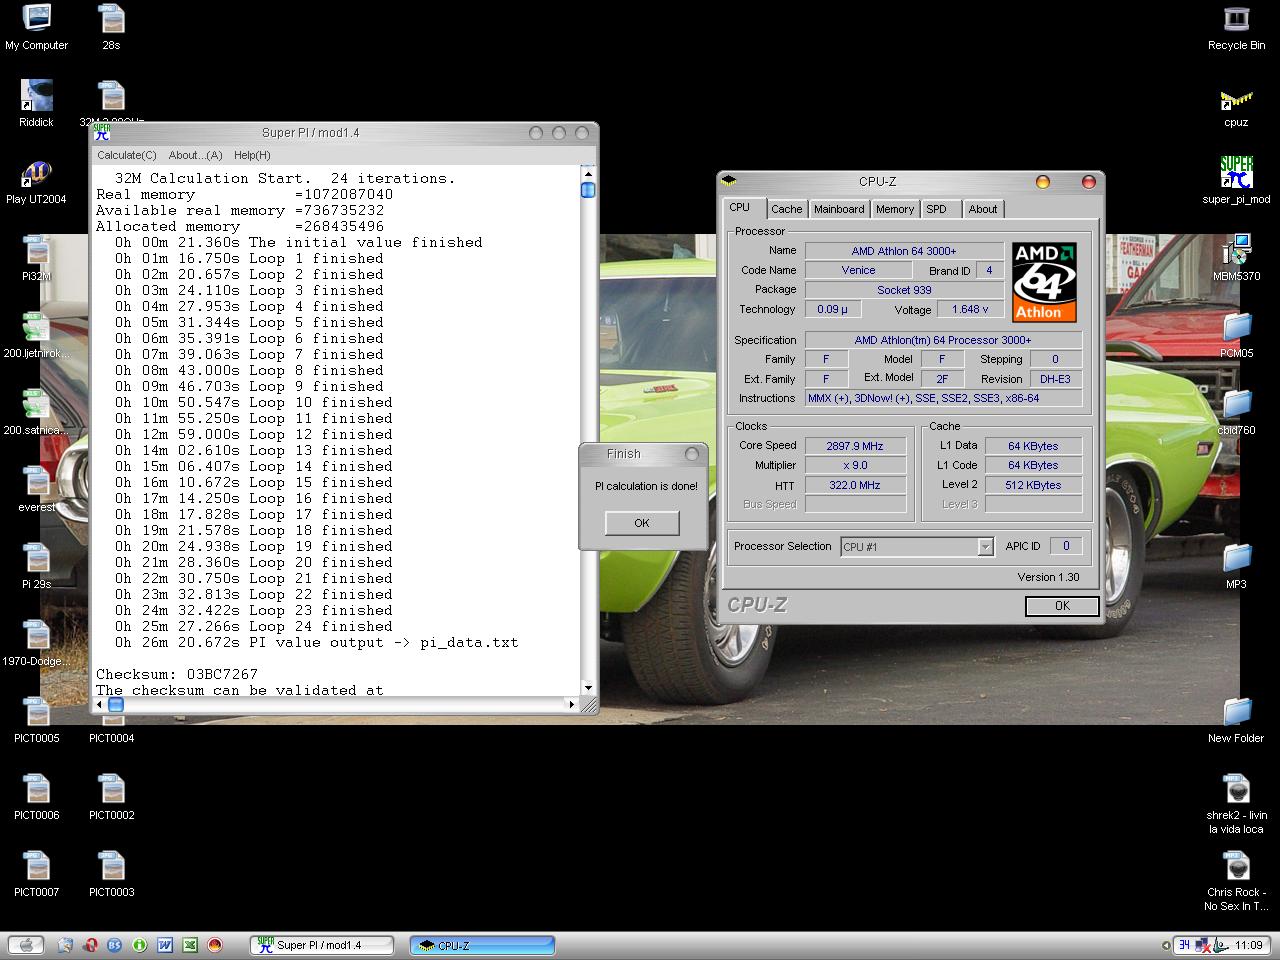Open the PICT0002 image icon
The image size is (1280, 960).
click(111, 797)
